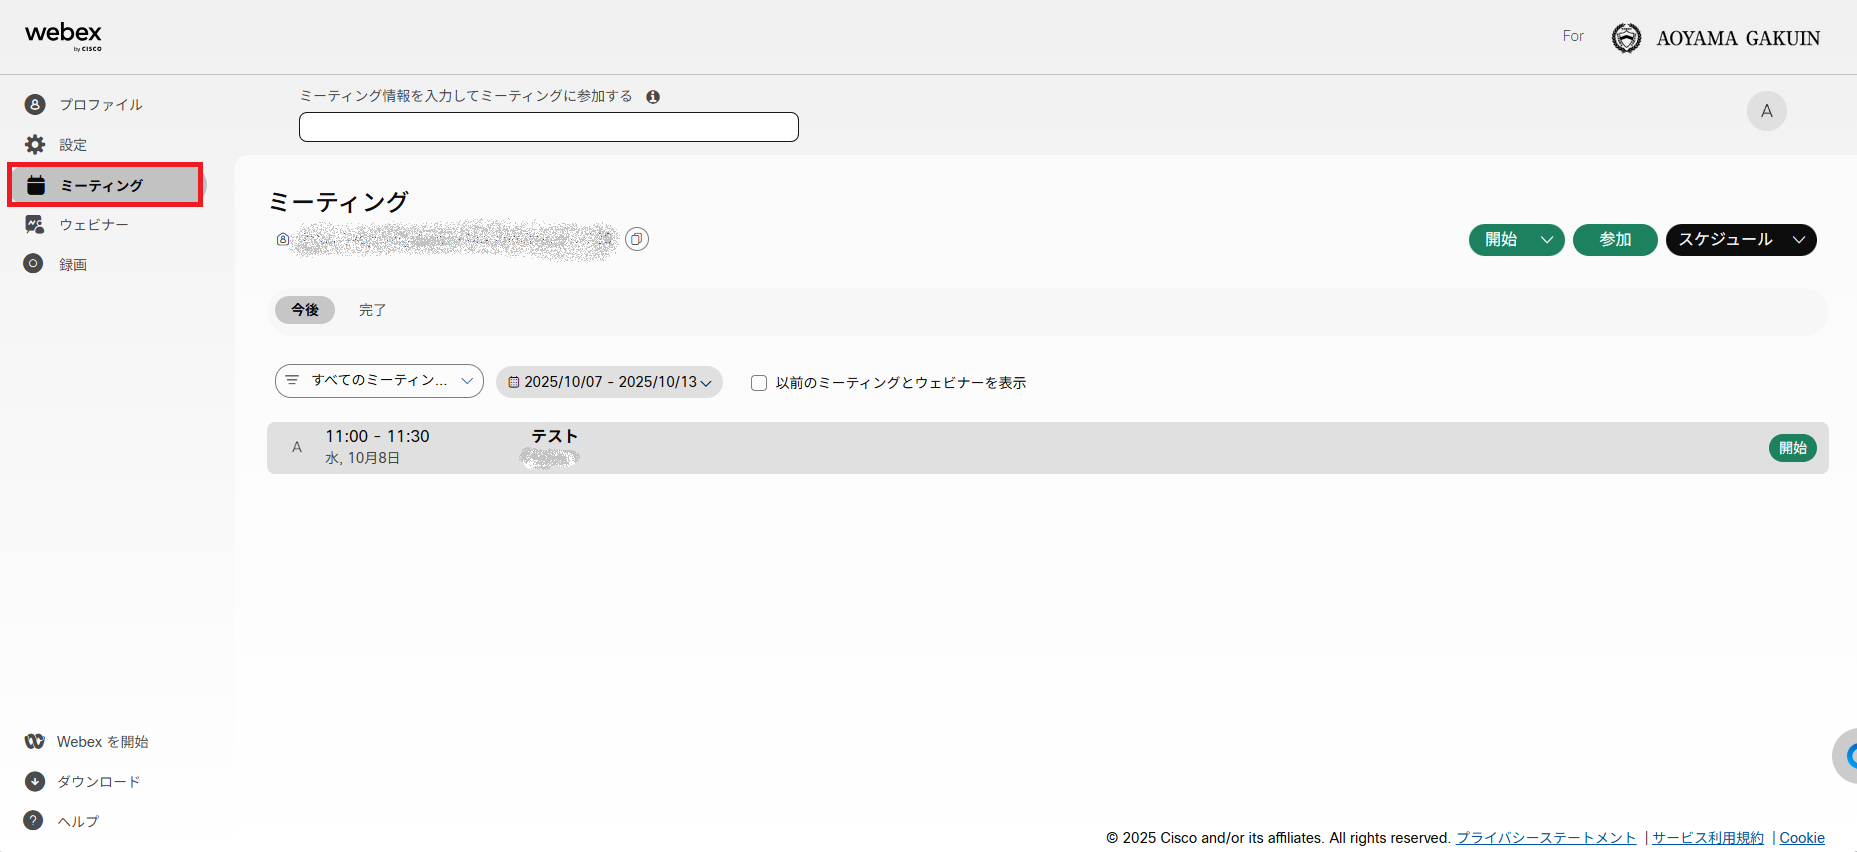Open the help chat bubble at right edge
The height and width of the screenshot is (852, 1857).
tap(1845, 756)
